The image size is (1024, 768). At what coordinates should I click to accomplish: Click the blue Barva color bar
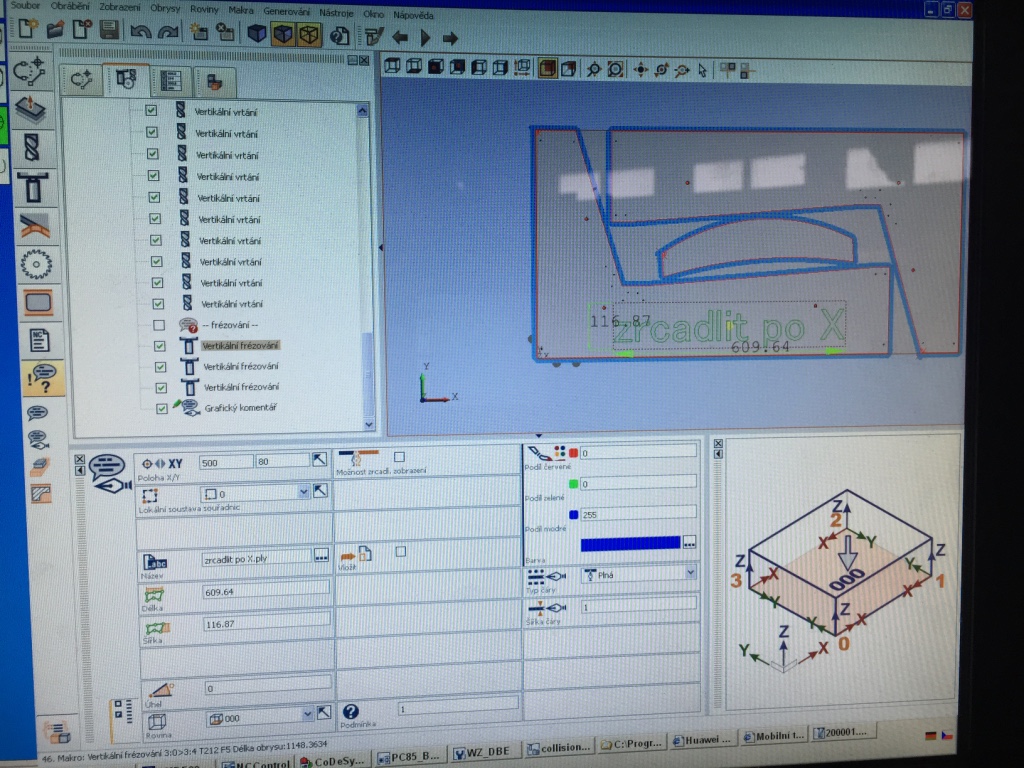(x=630, y=543)
